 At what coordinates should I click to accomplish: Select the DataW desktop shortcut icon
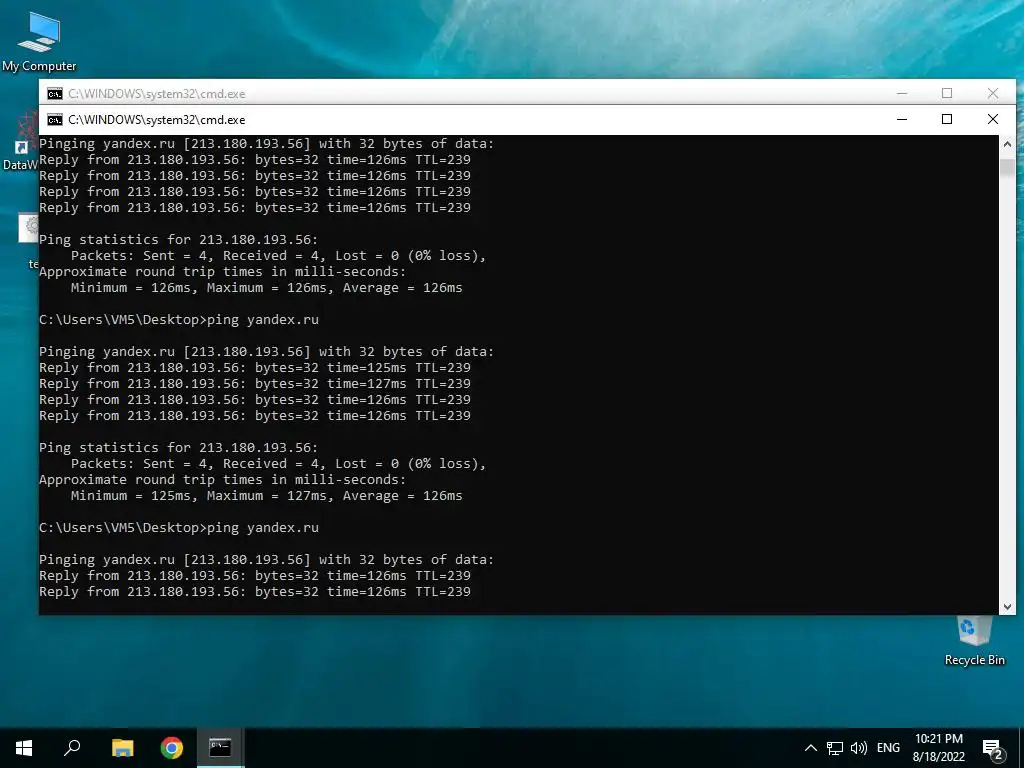tap(20, 142)
